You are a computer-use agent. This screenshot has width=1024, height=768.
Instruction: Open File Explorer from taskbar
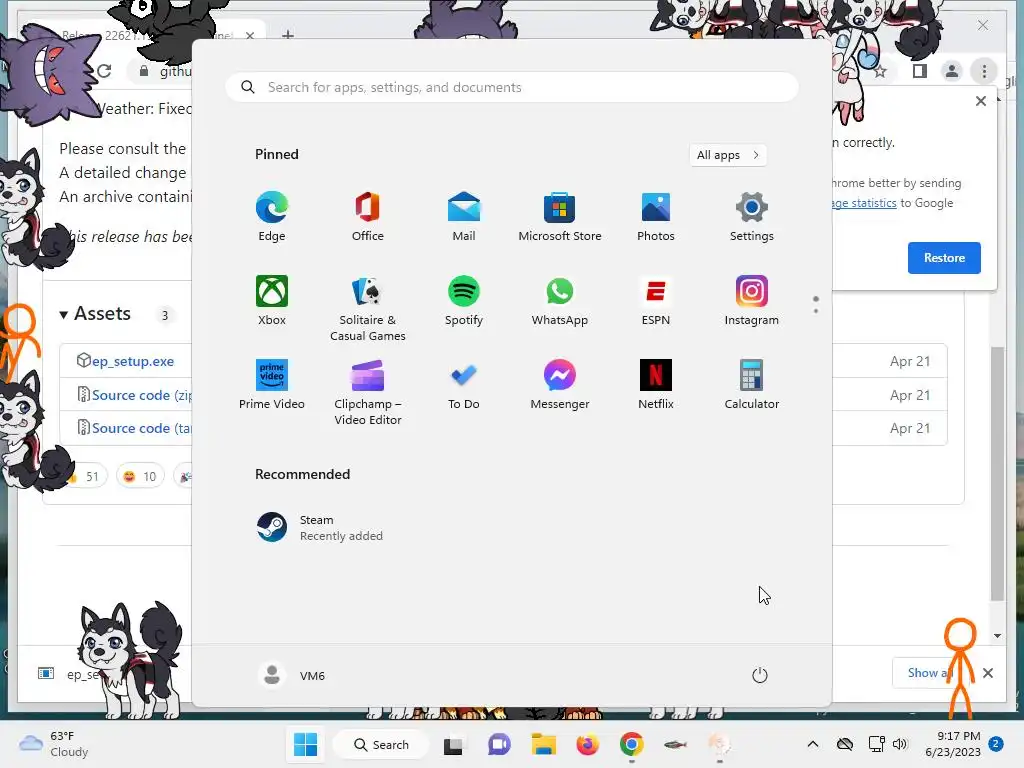(543, 744)
